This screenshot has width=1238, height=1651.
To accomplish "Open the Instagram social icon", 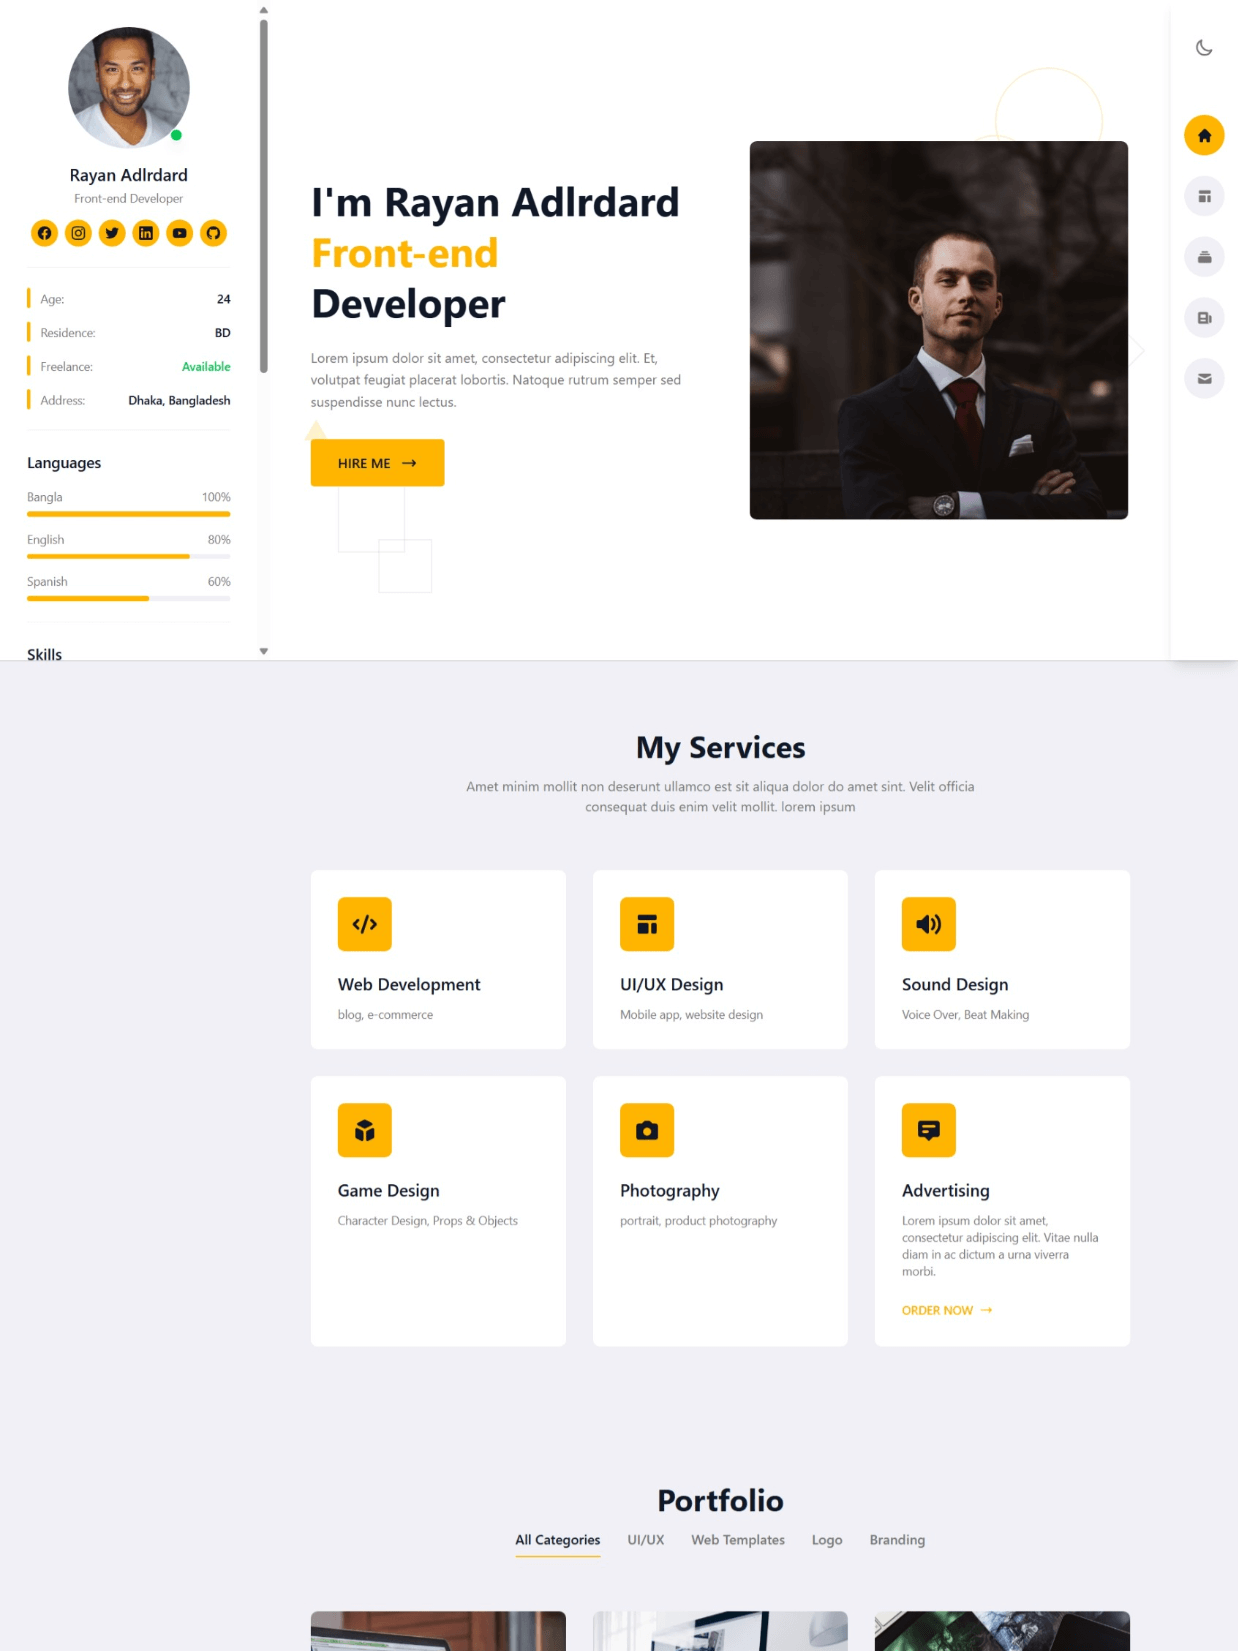I will pos(78,233).
